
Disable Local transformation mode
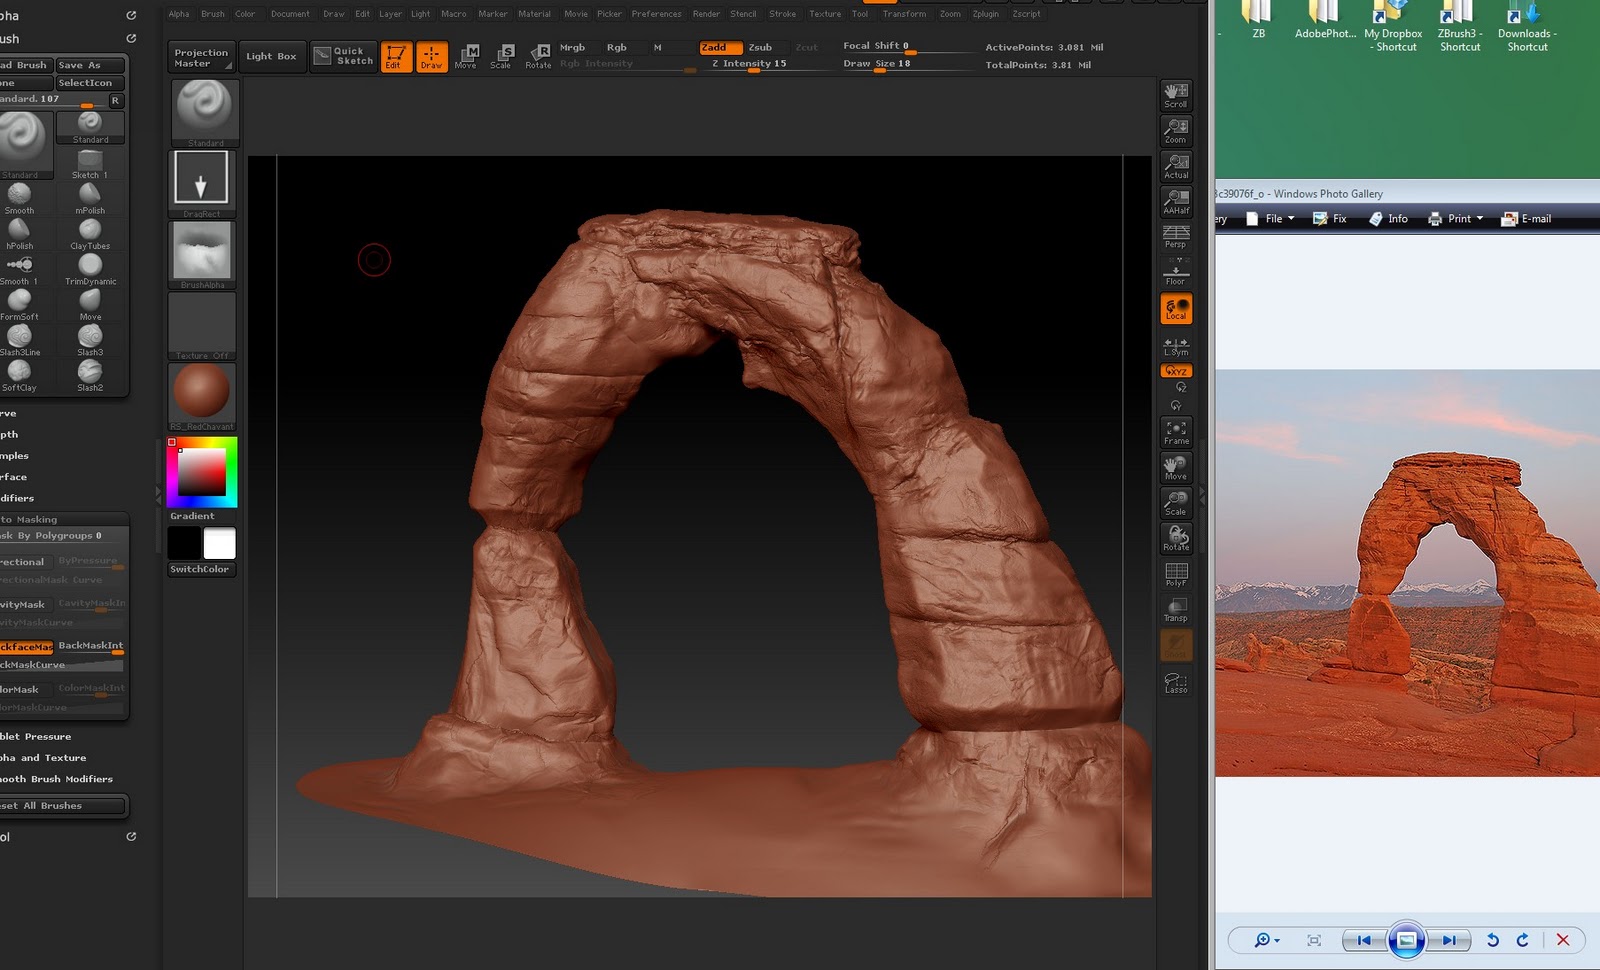(x=1175, y=309)
